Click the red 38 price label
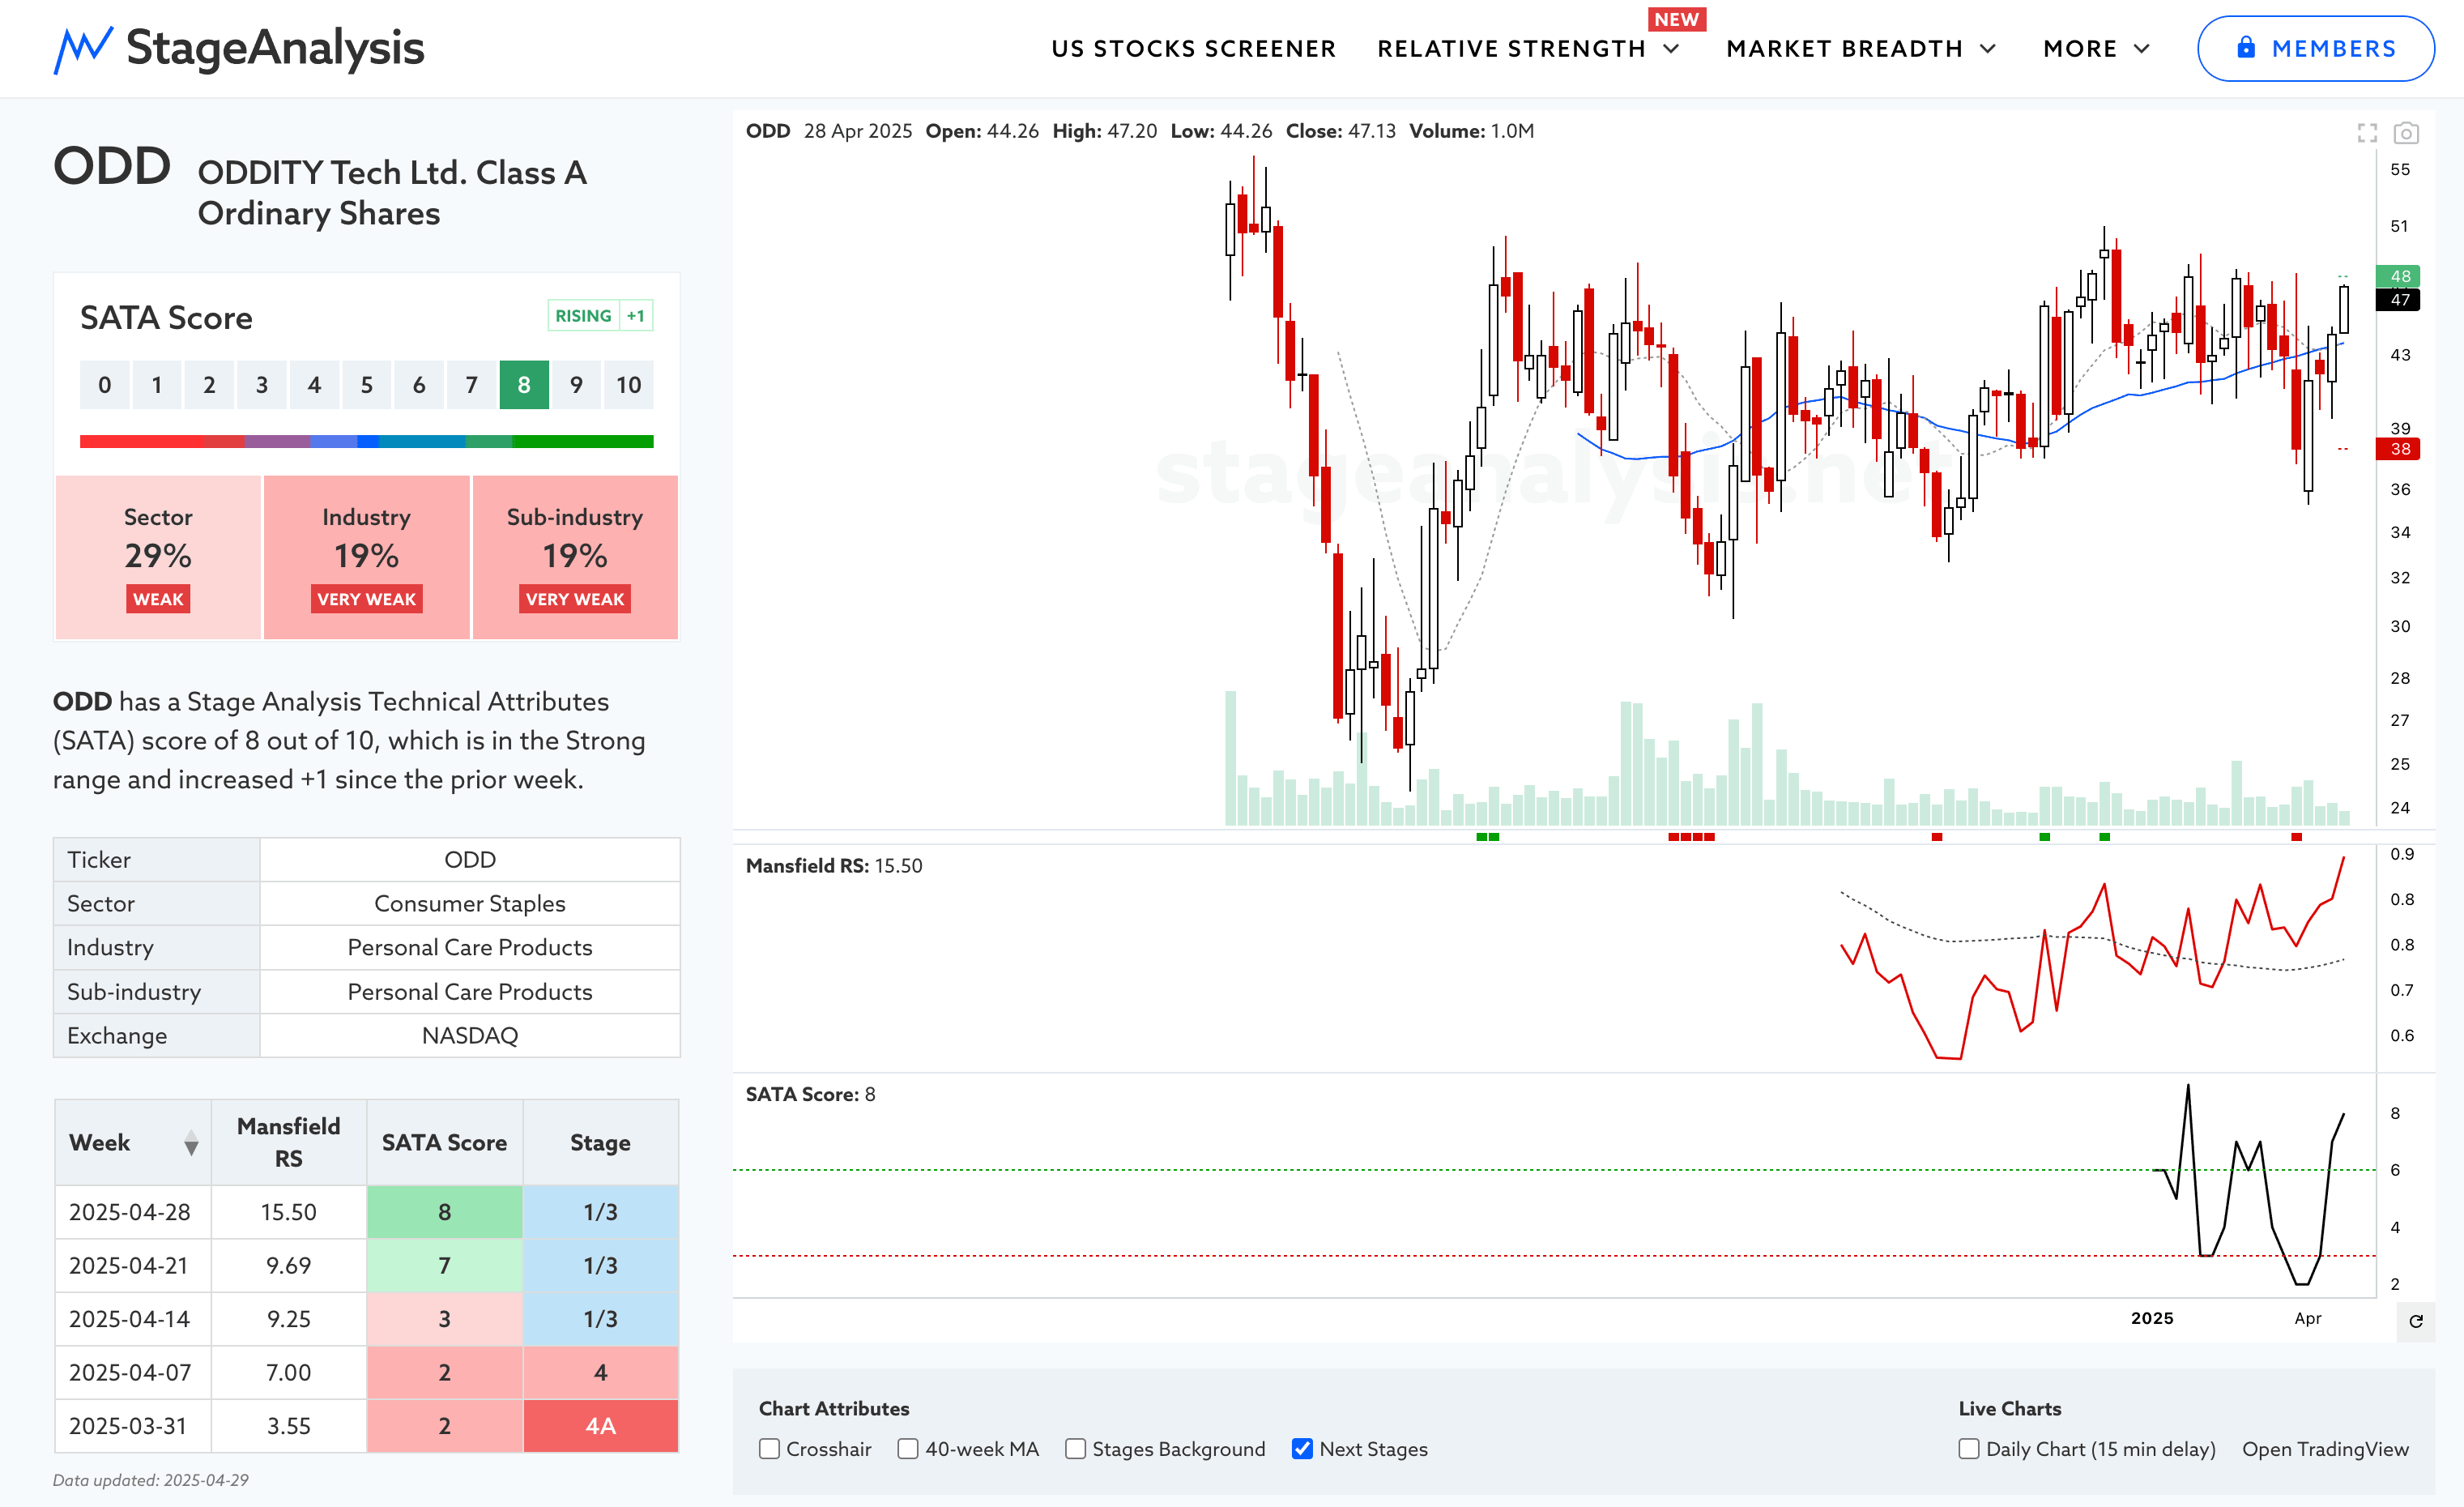Viewport: 2464px width, 1507px height. point(2398,449)
